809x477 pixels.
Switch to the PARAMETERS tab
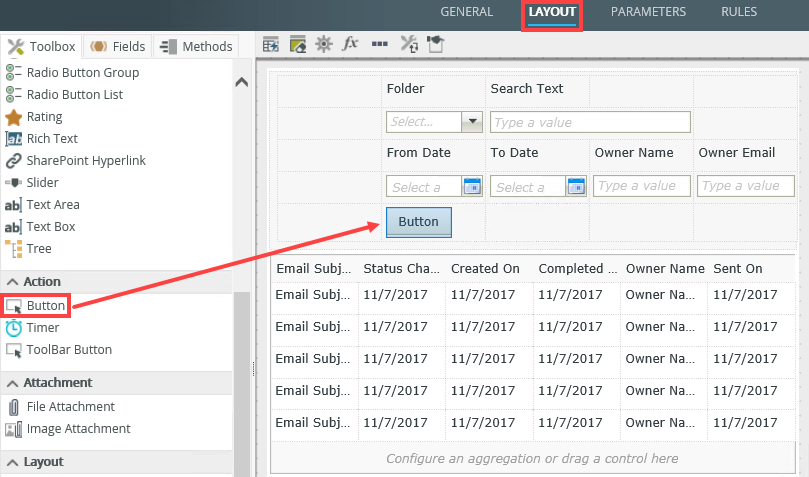[x=648, y=12]
